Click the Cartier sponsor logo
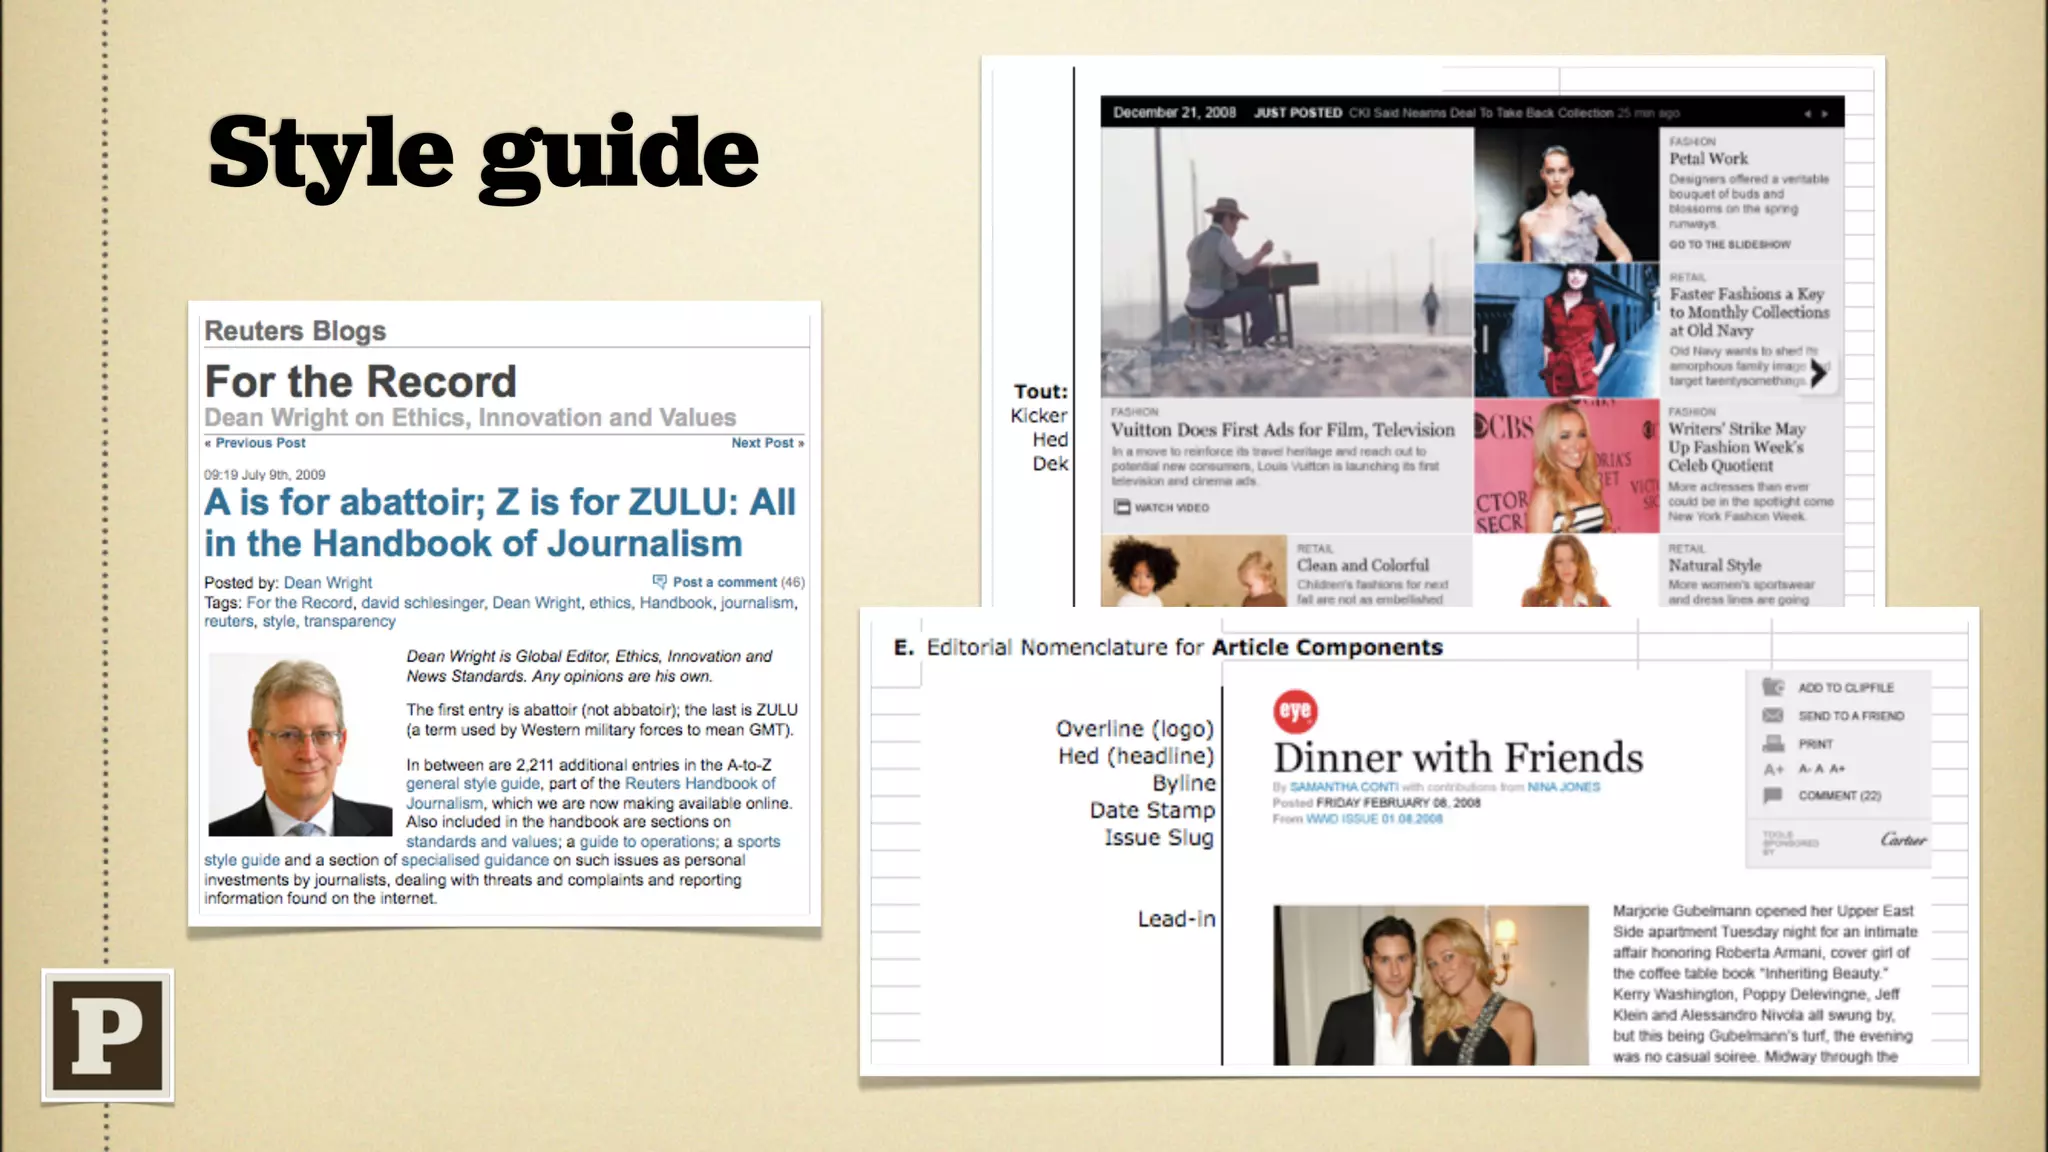2048x1152 pixels. click(x=1903, y=839)
